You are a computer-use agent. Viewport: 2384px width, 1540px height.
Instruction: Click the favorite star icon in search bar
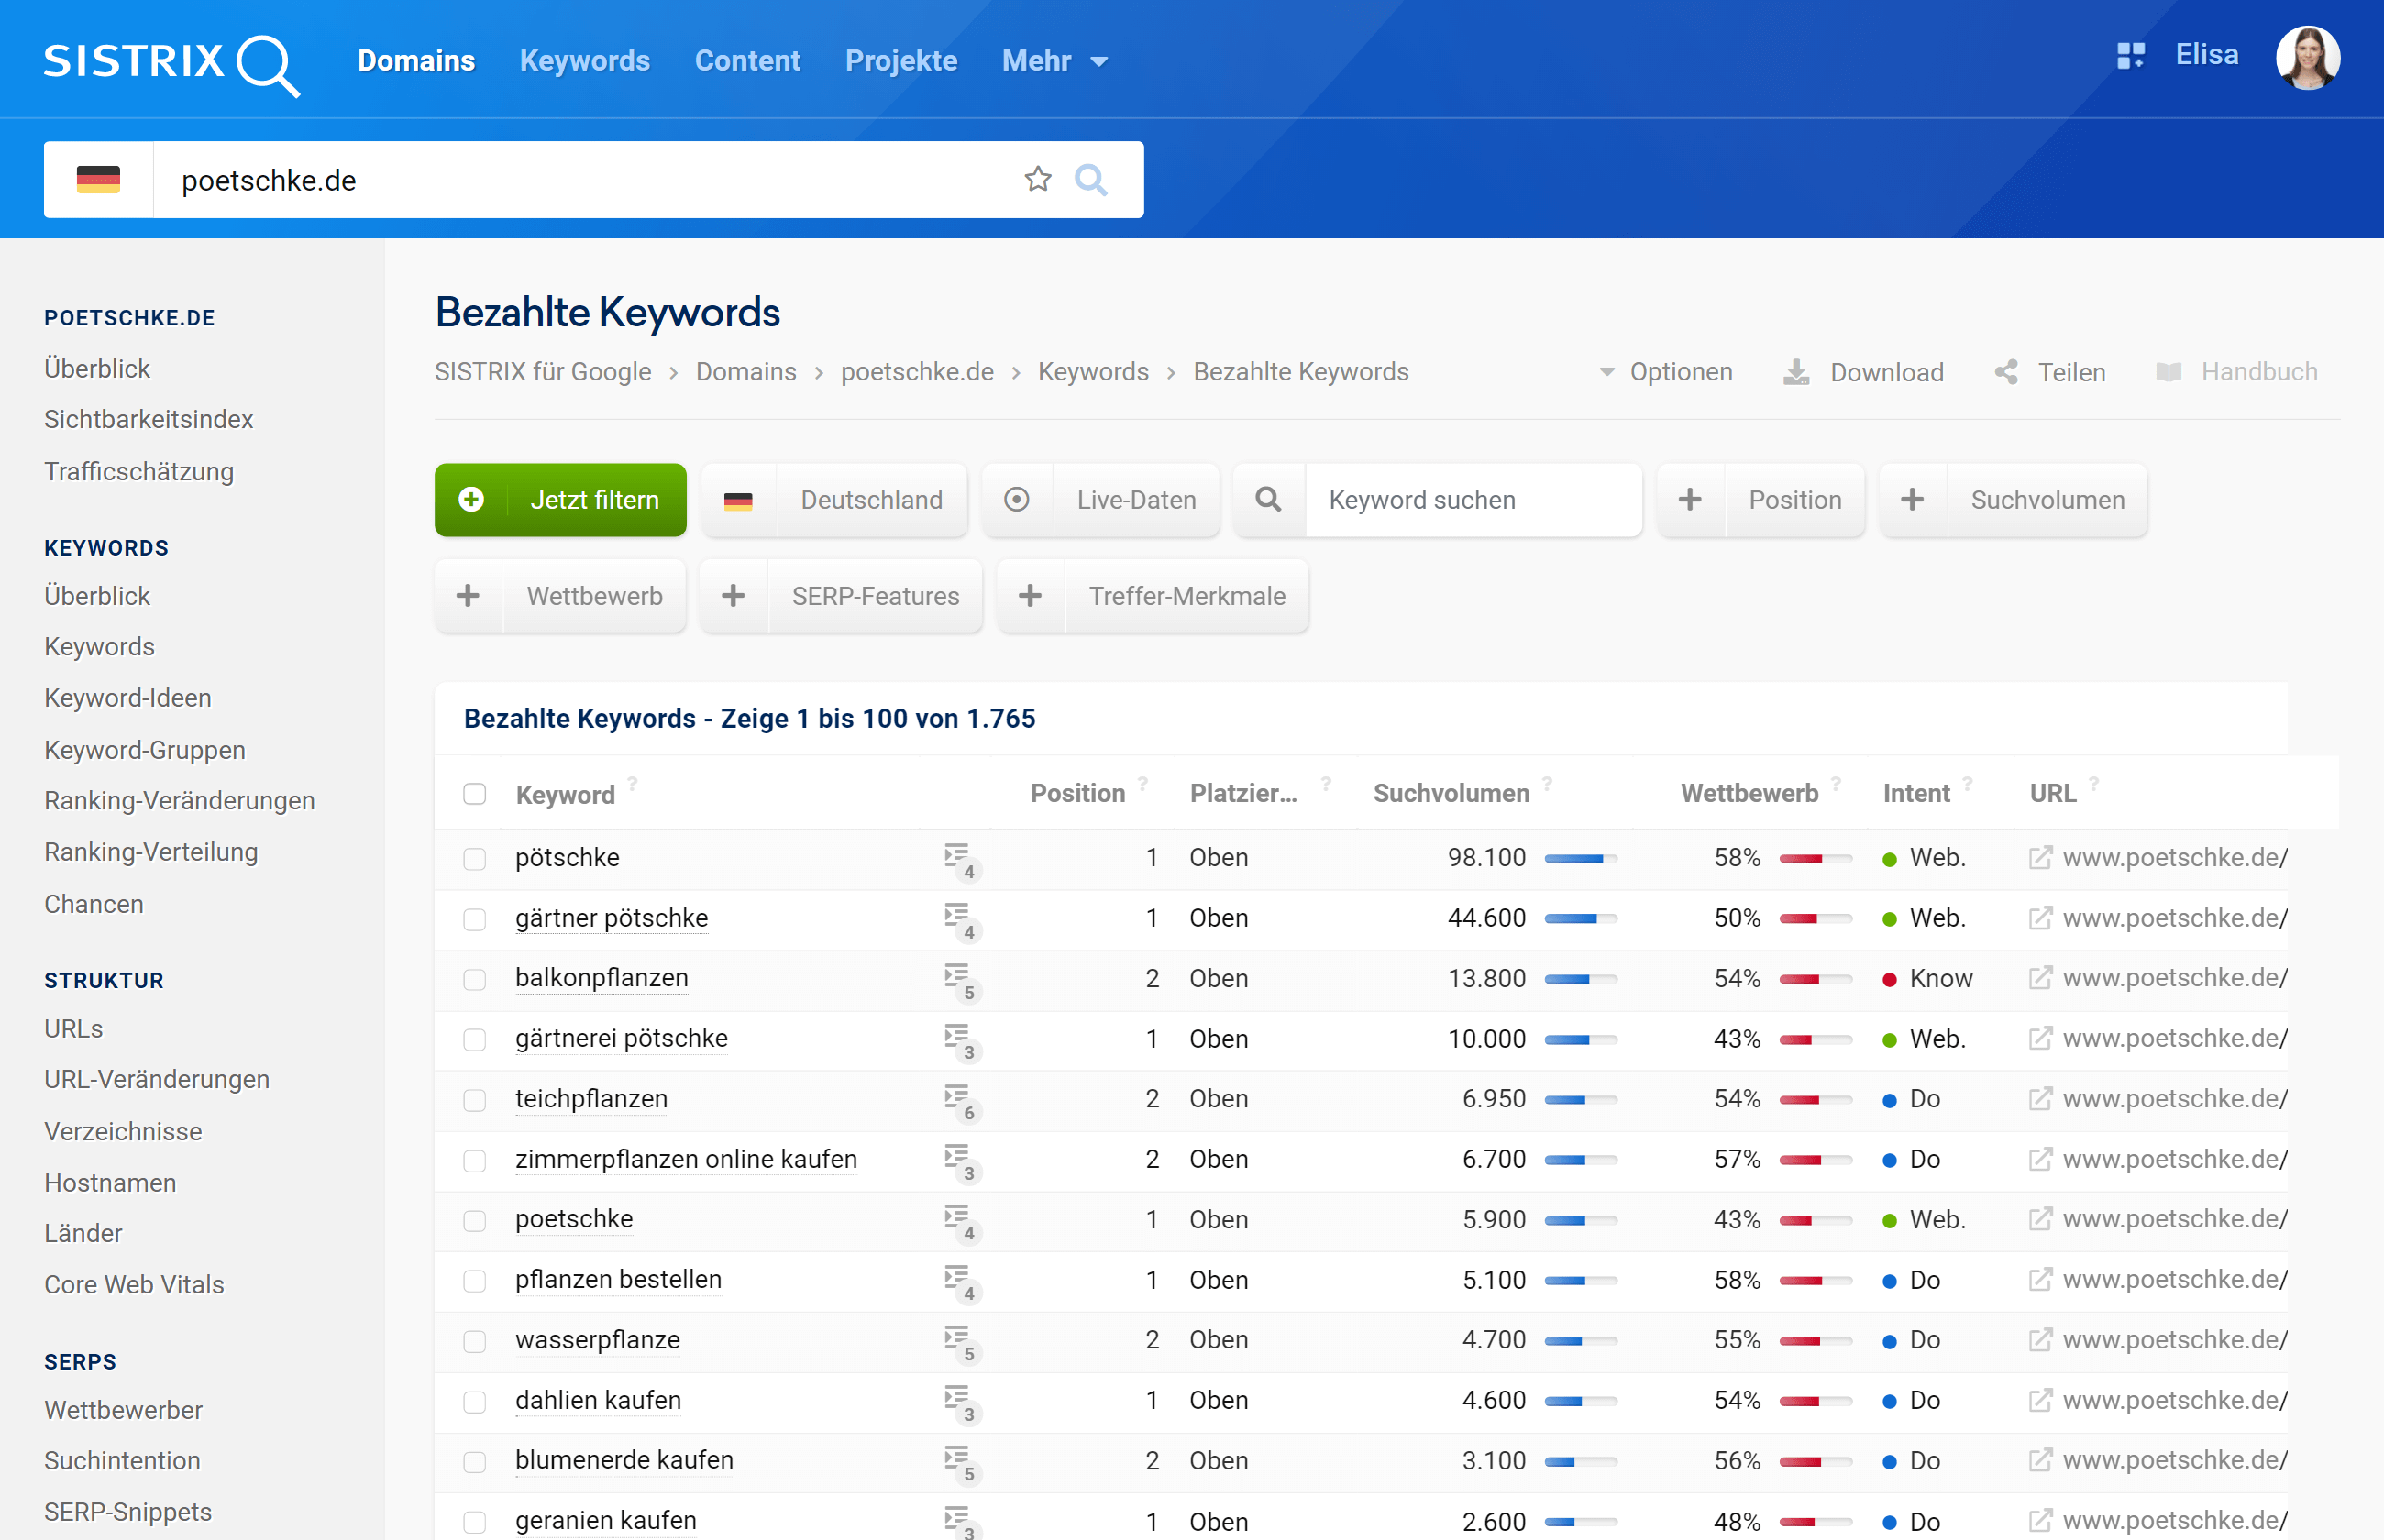[1037, 180]
